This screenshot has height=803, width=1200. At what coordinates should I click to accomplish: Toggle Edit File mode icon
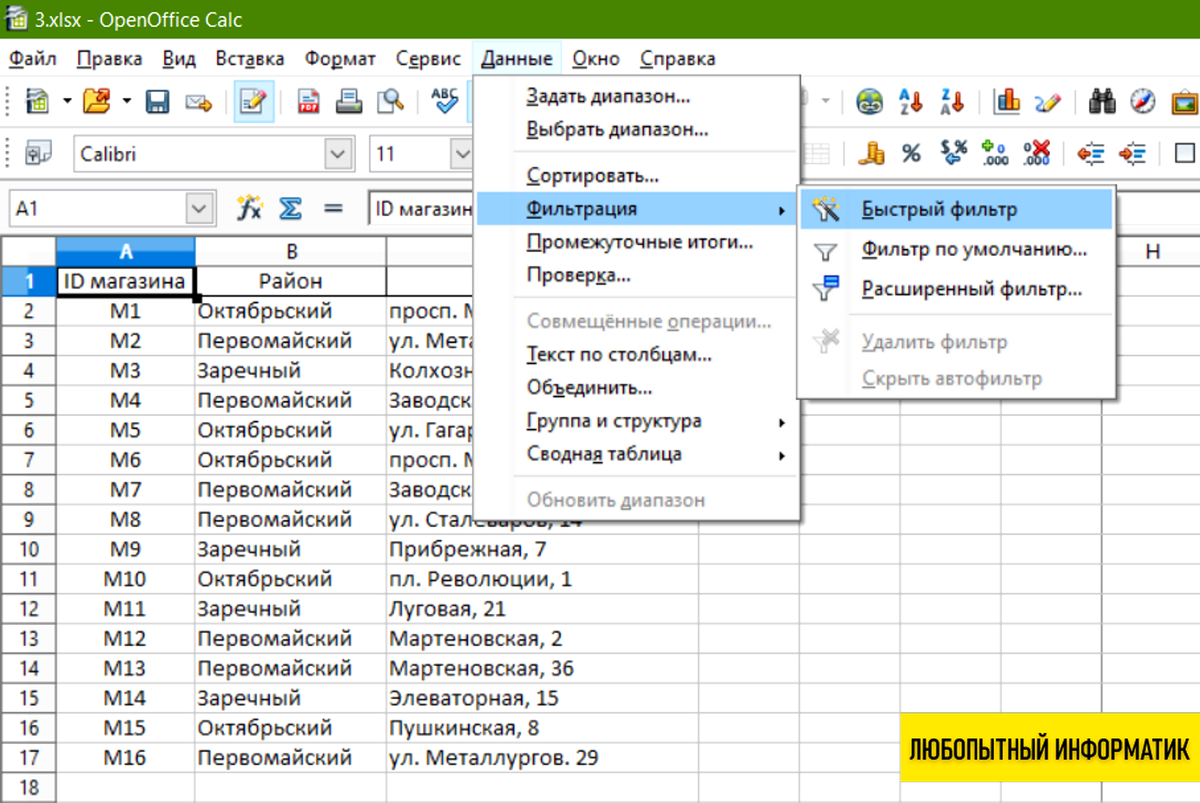[x=254, y=101]
